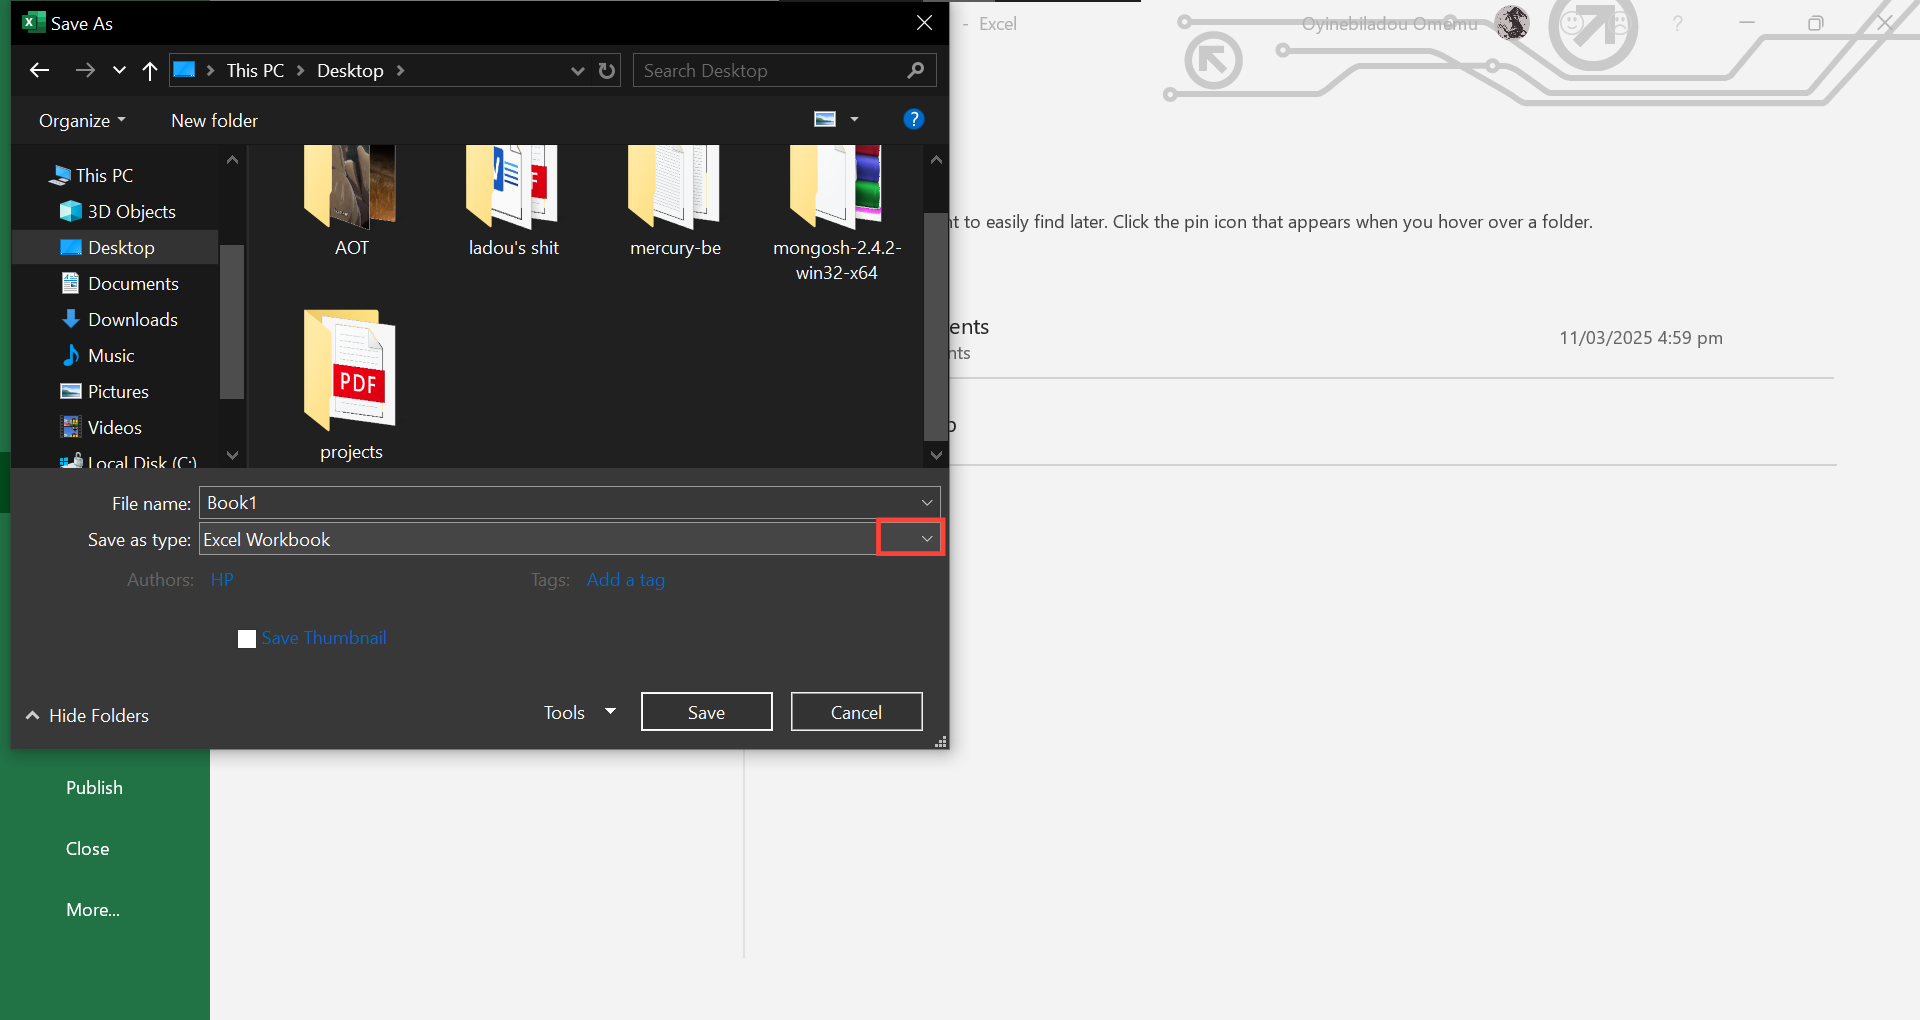The image size is (1920, 1020).
Task: Open the Organize menu
Action: coord(82,121)
